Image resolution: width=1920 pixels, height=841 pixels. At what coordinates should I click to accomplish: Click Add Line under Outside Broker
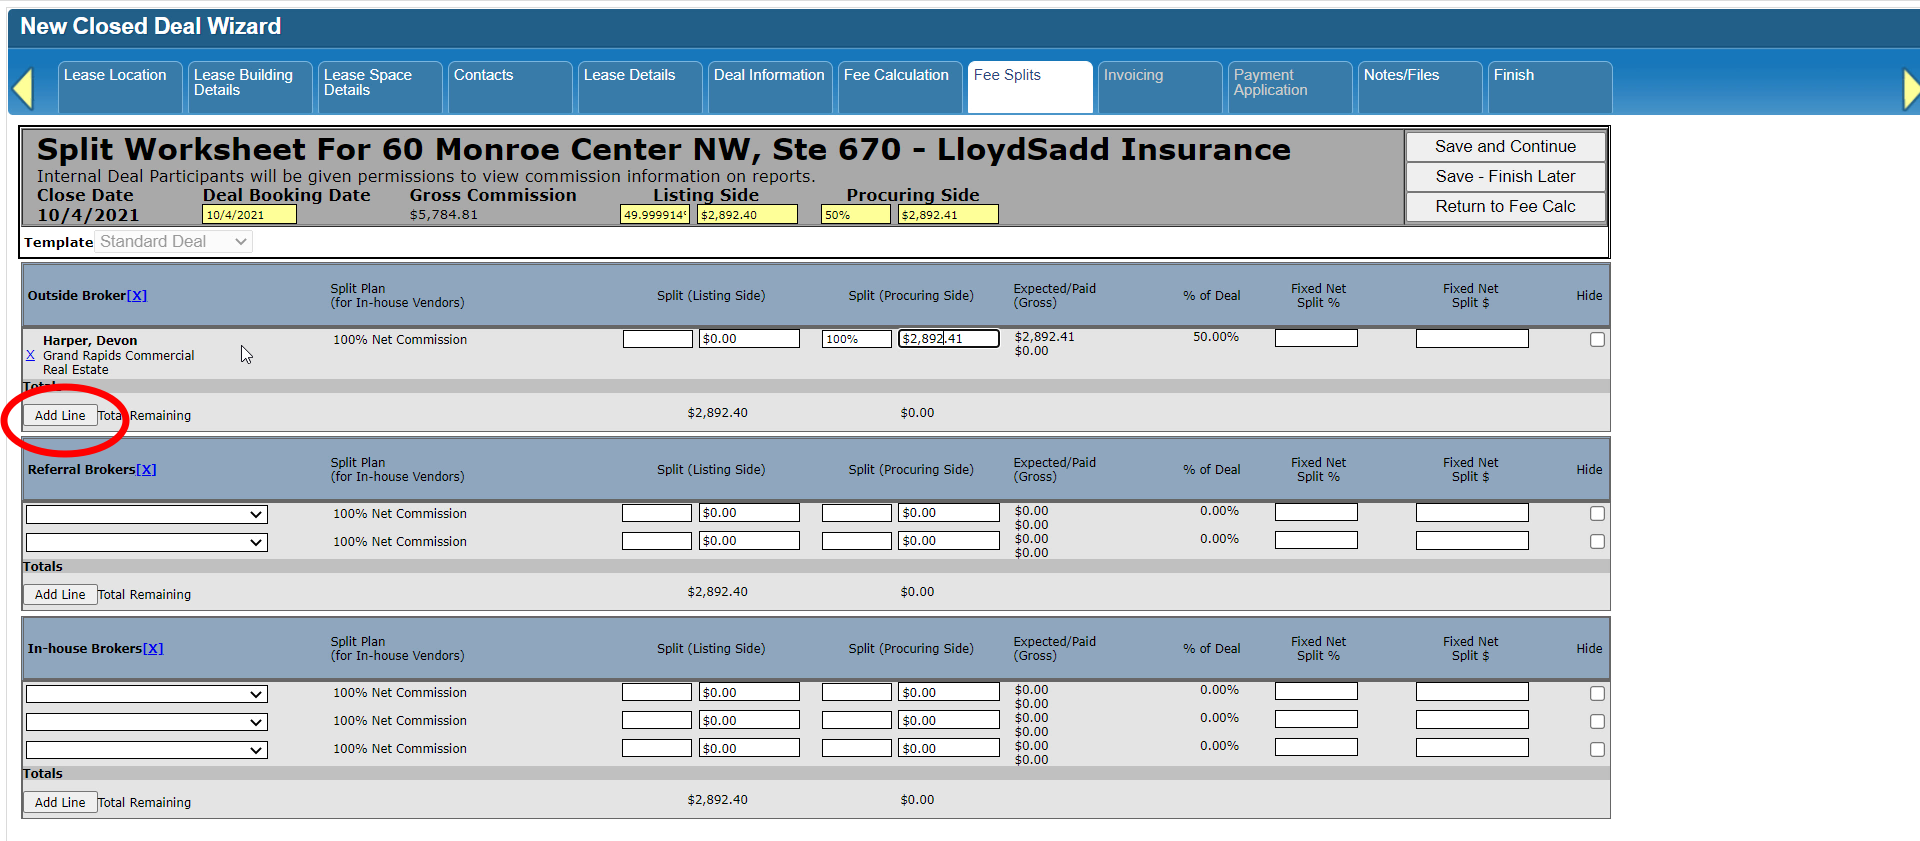(60, 416)
